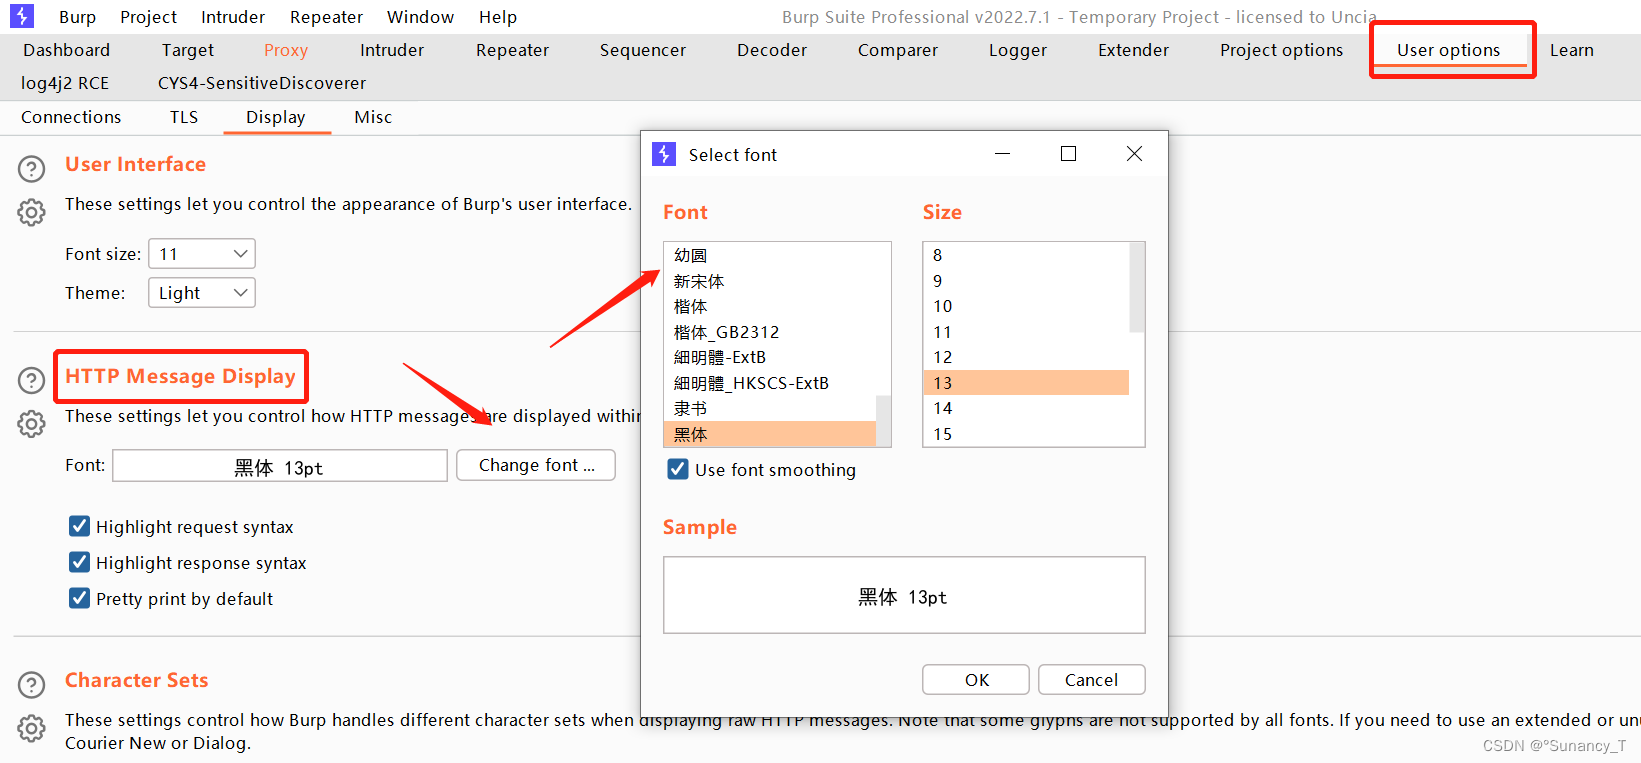Choose font size 14

tap(1026, 408)
